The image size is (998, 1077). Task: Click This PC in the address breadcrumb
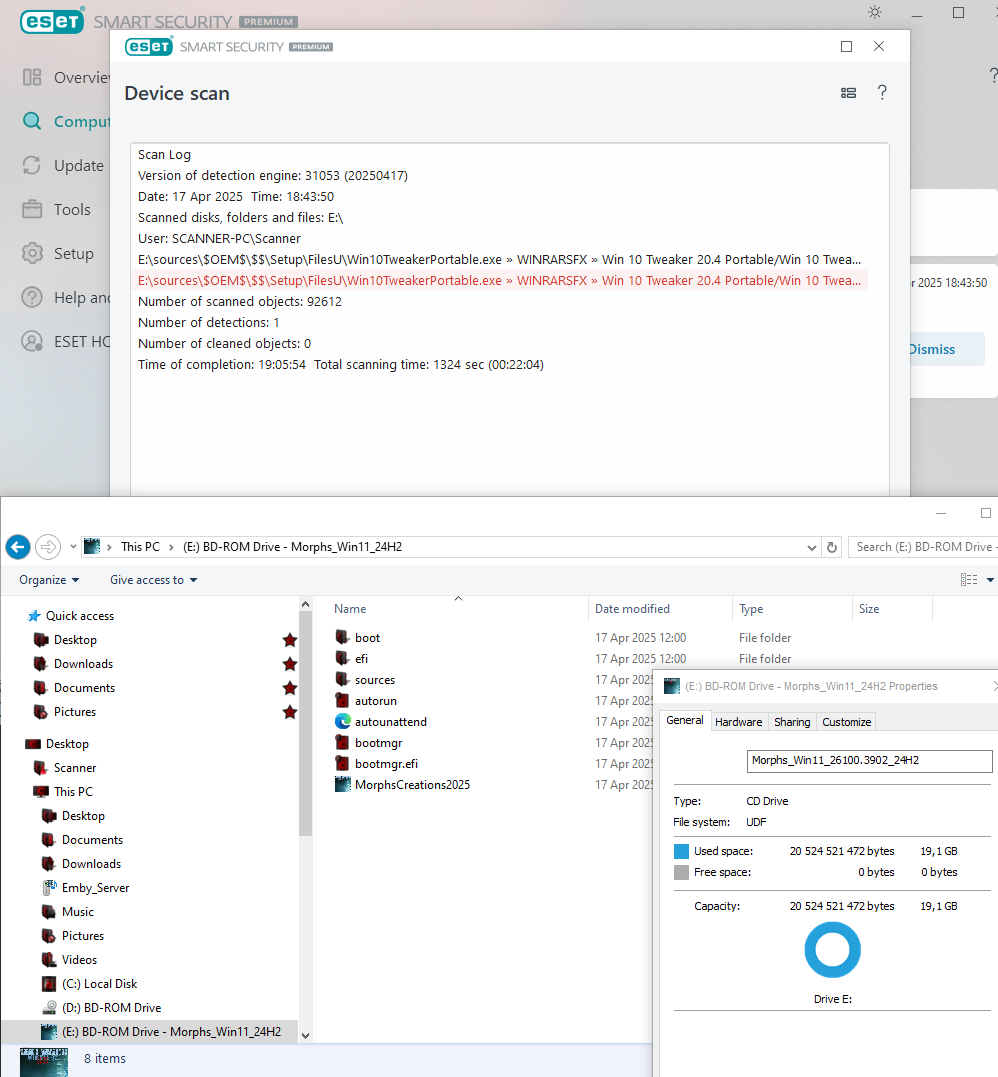tap(140, 547)
